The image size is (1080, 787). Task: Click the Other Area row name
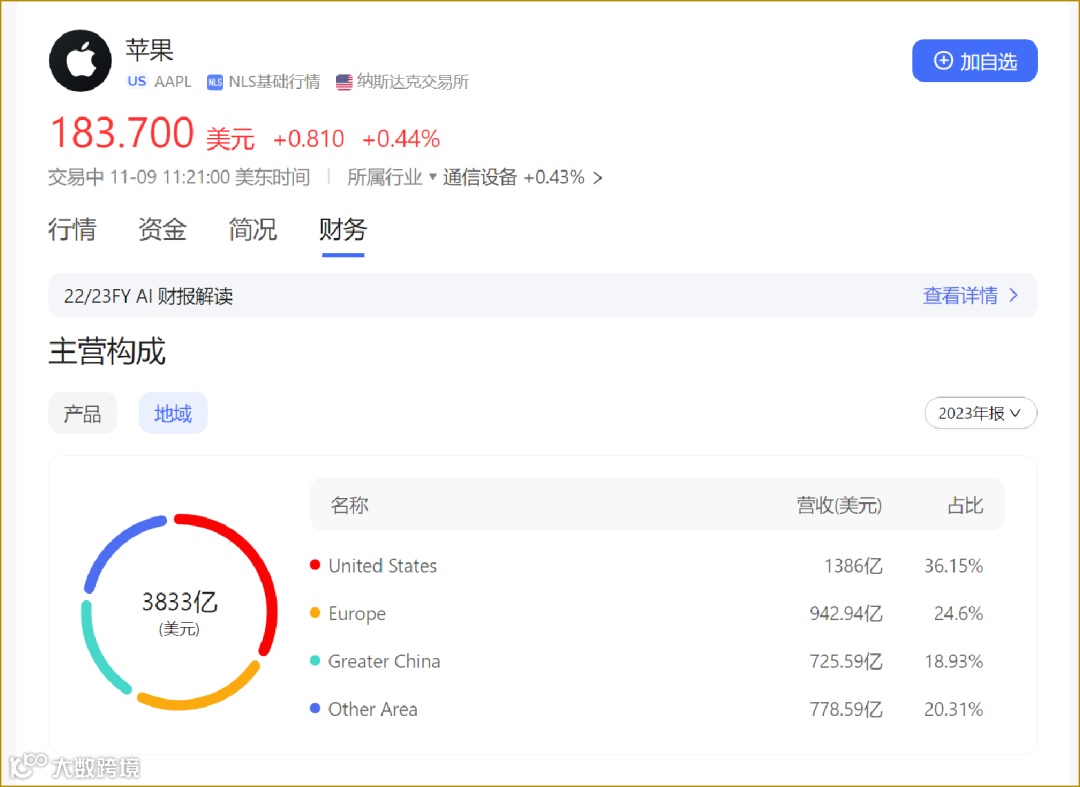[373, 709]
